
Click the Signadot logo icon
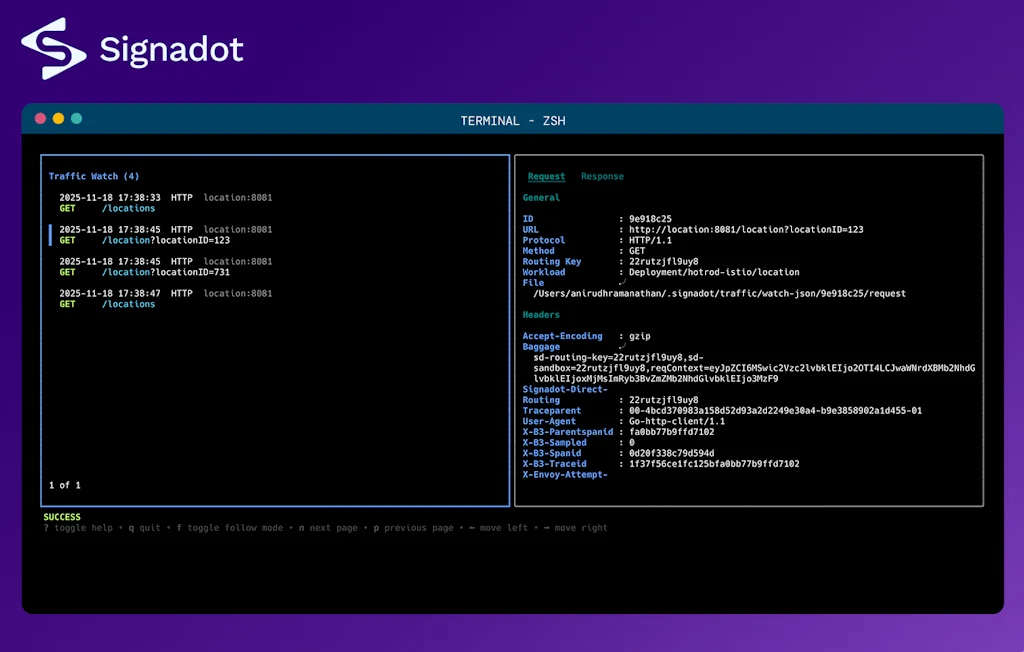tap(53, 47)
